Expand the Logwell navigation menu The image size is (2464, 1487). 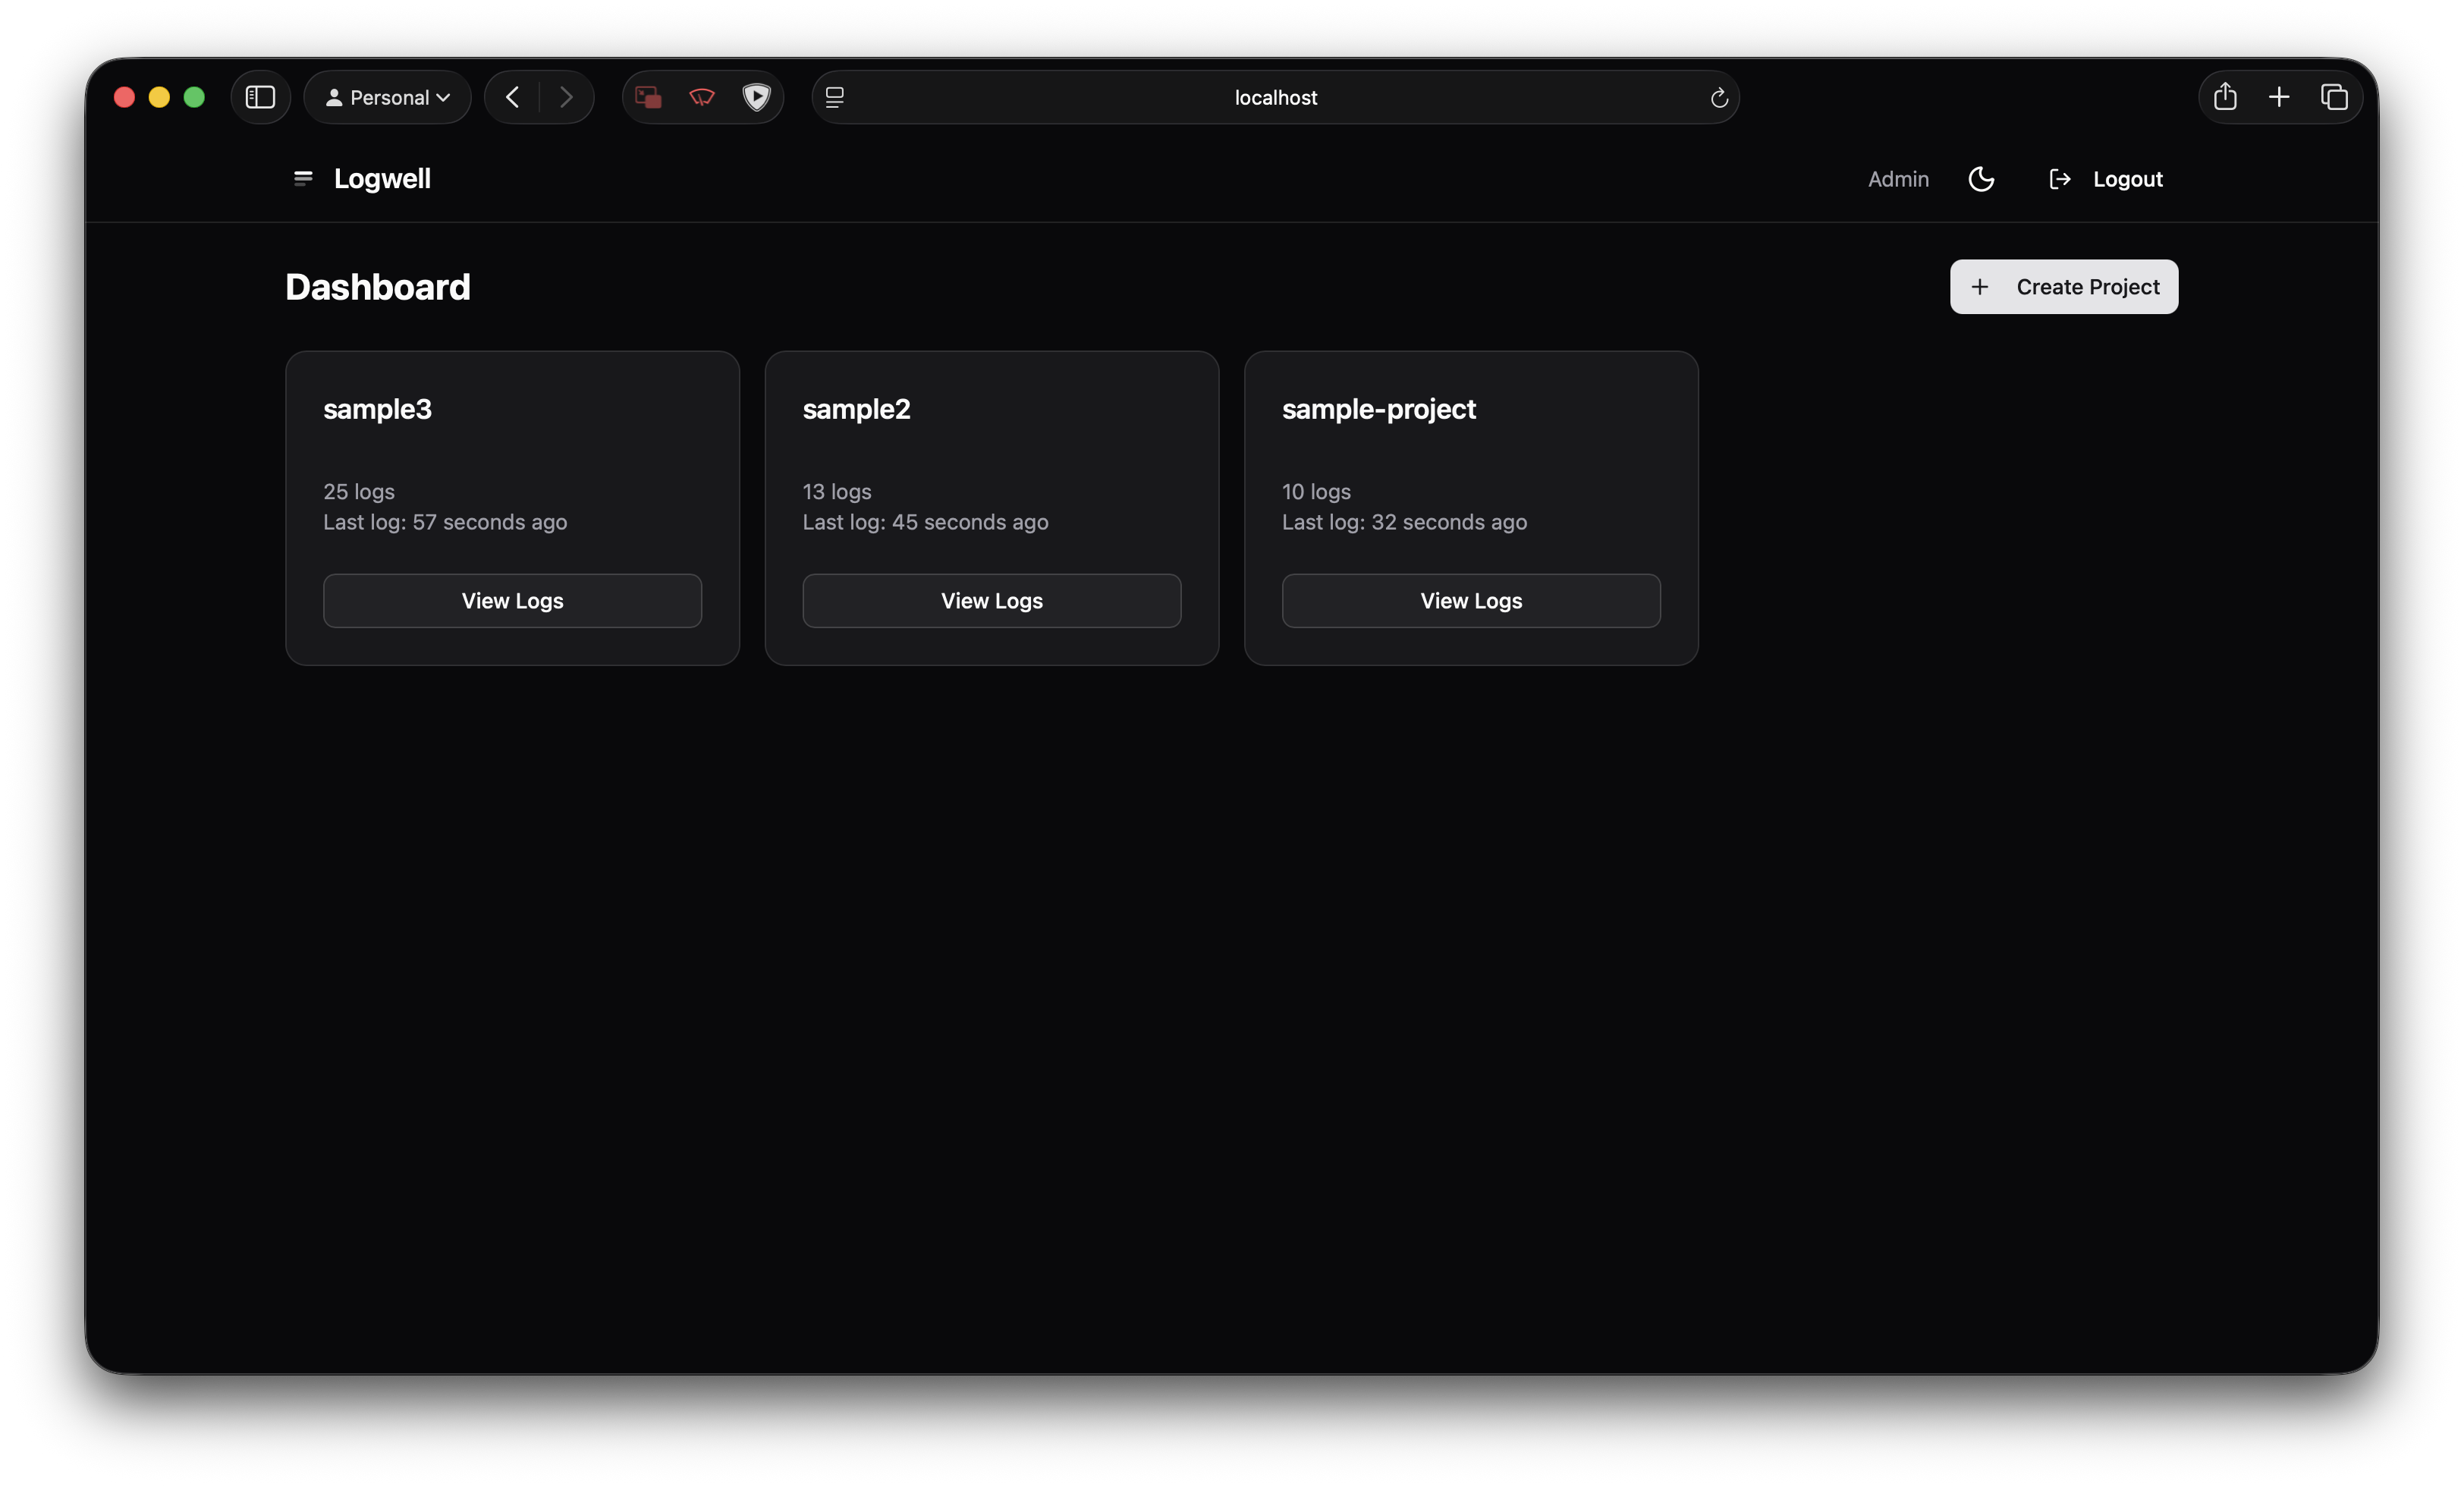(x=303, y=179)
